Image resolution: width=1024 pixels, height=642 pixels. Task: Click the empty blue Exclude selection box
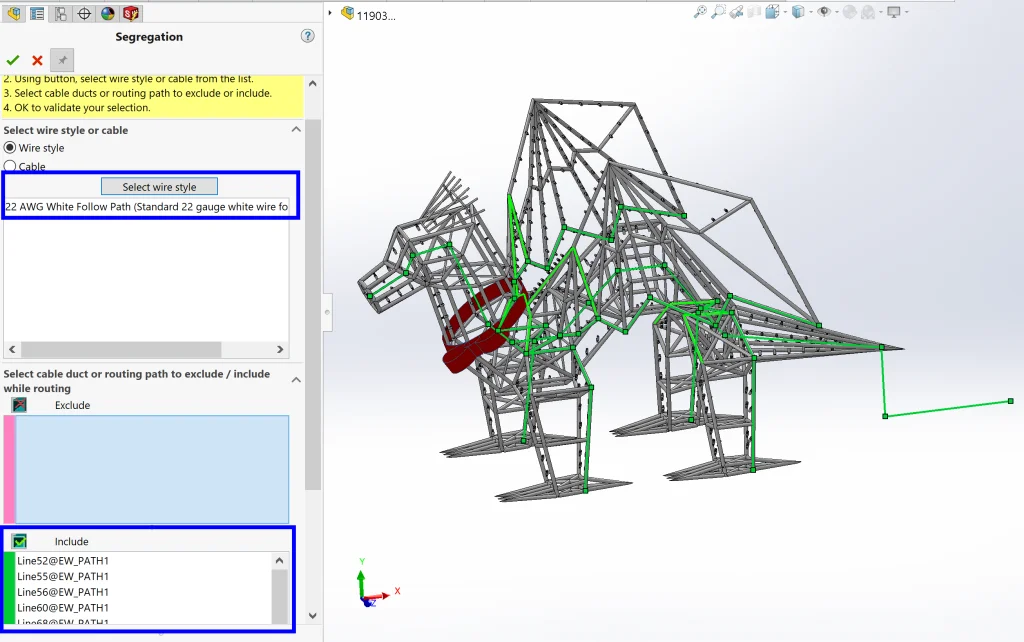(152, 469)
